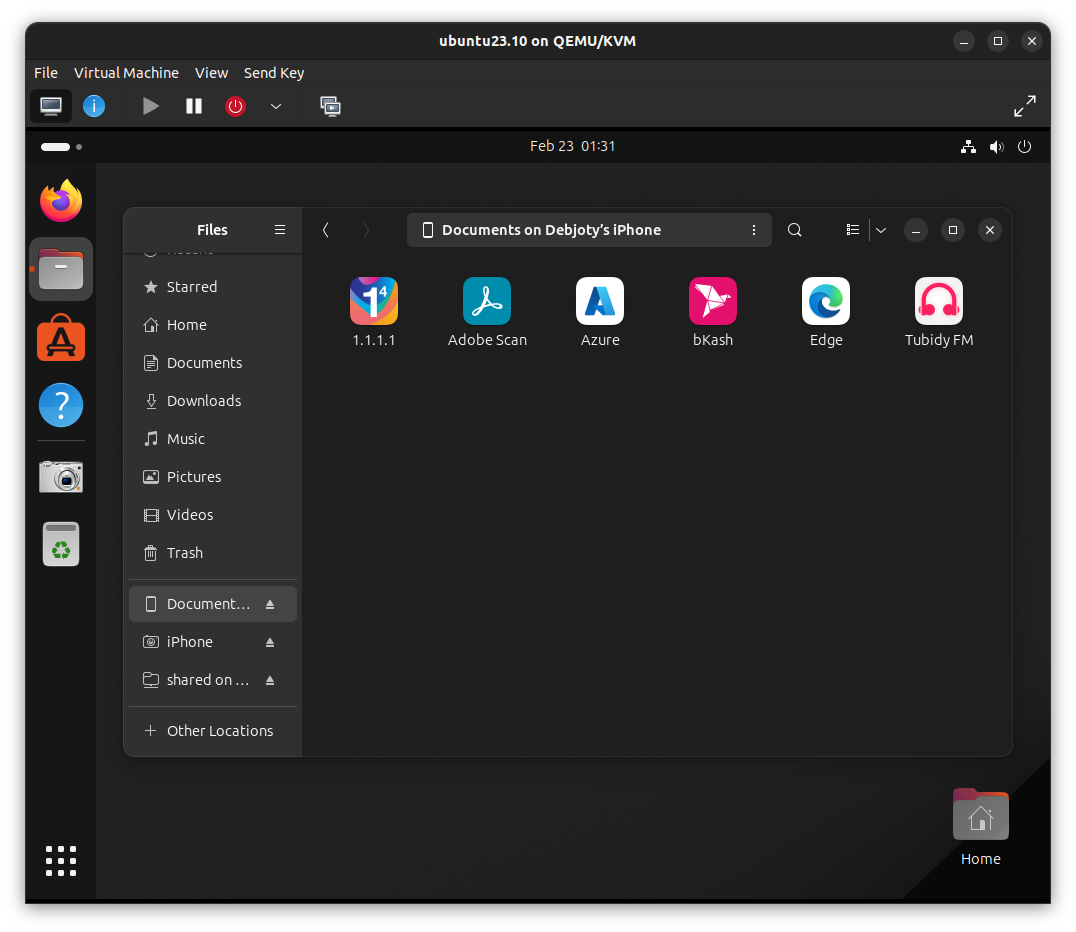Open the Files hamburger menu
This screenshot has height=932, width=1076.
click(x=280, y=230)
